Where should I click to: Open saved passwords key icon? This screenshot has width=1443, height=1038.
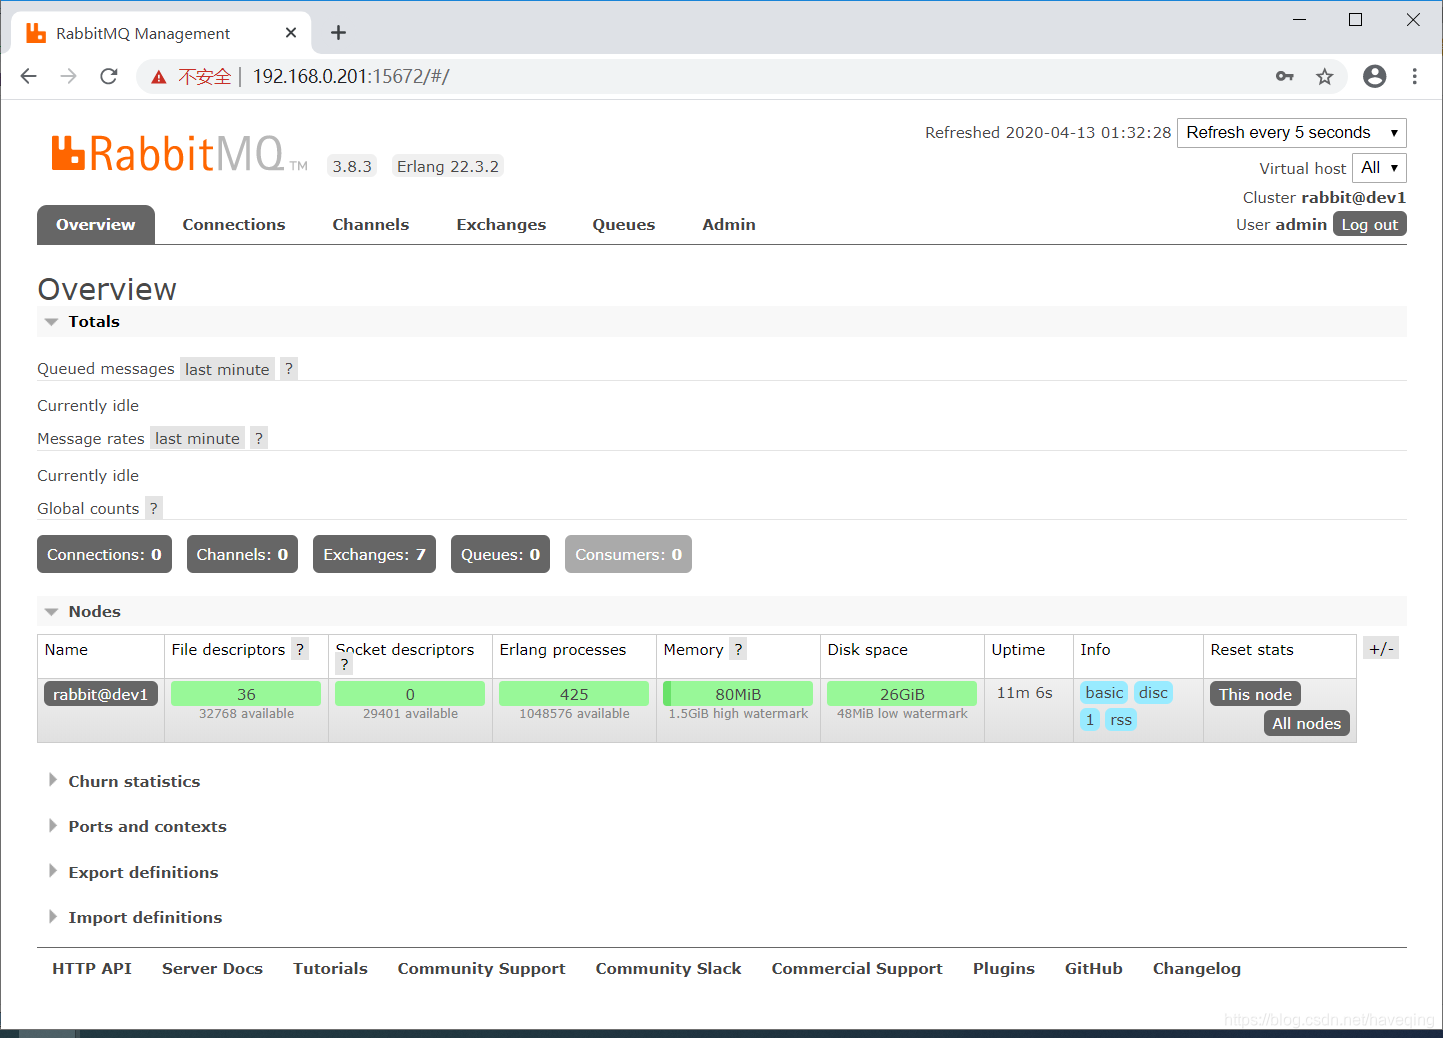pyautogui.click(x=1285, y=76)
